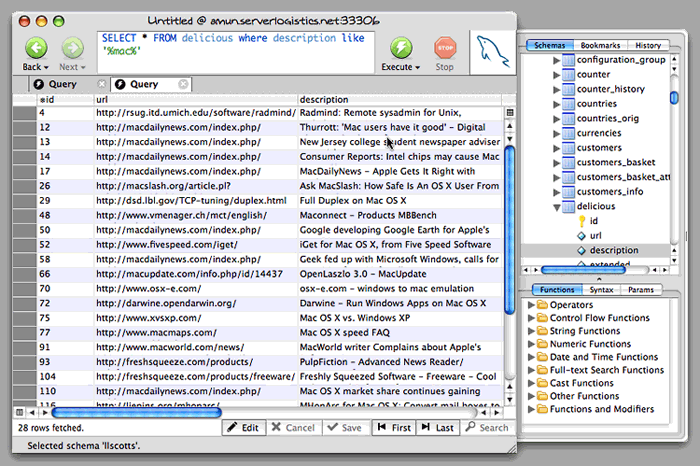Screen dimensions: 700x466
Task: Expand the counter_history table node
Action: click(556, 89)
